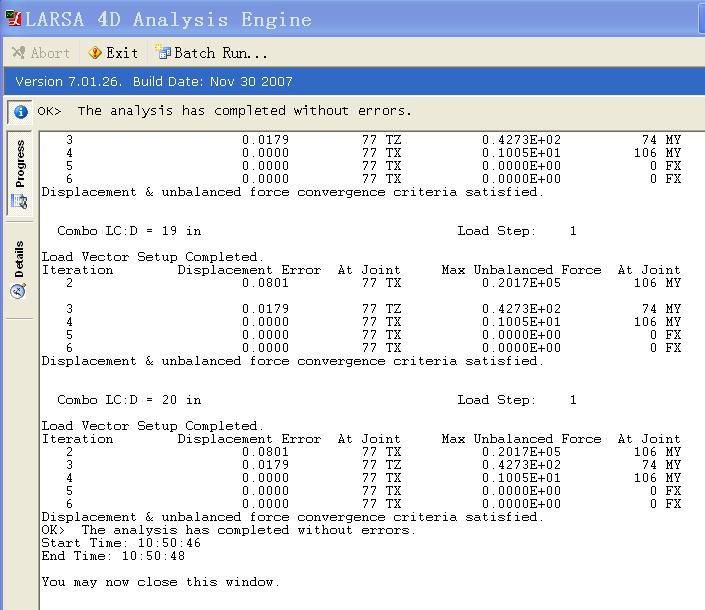Click the Abort button
The image size is (705, 610).
(x=41, y=53)
